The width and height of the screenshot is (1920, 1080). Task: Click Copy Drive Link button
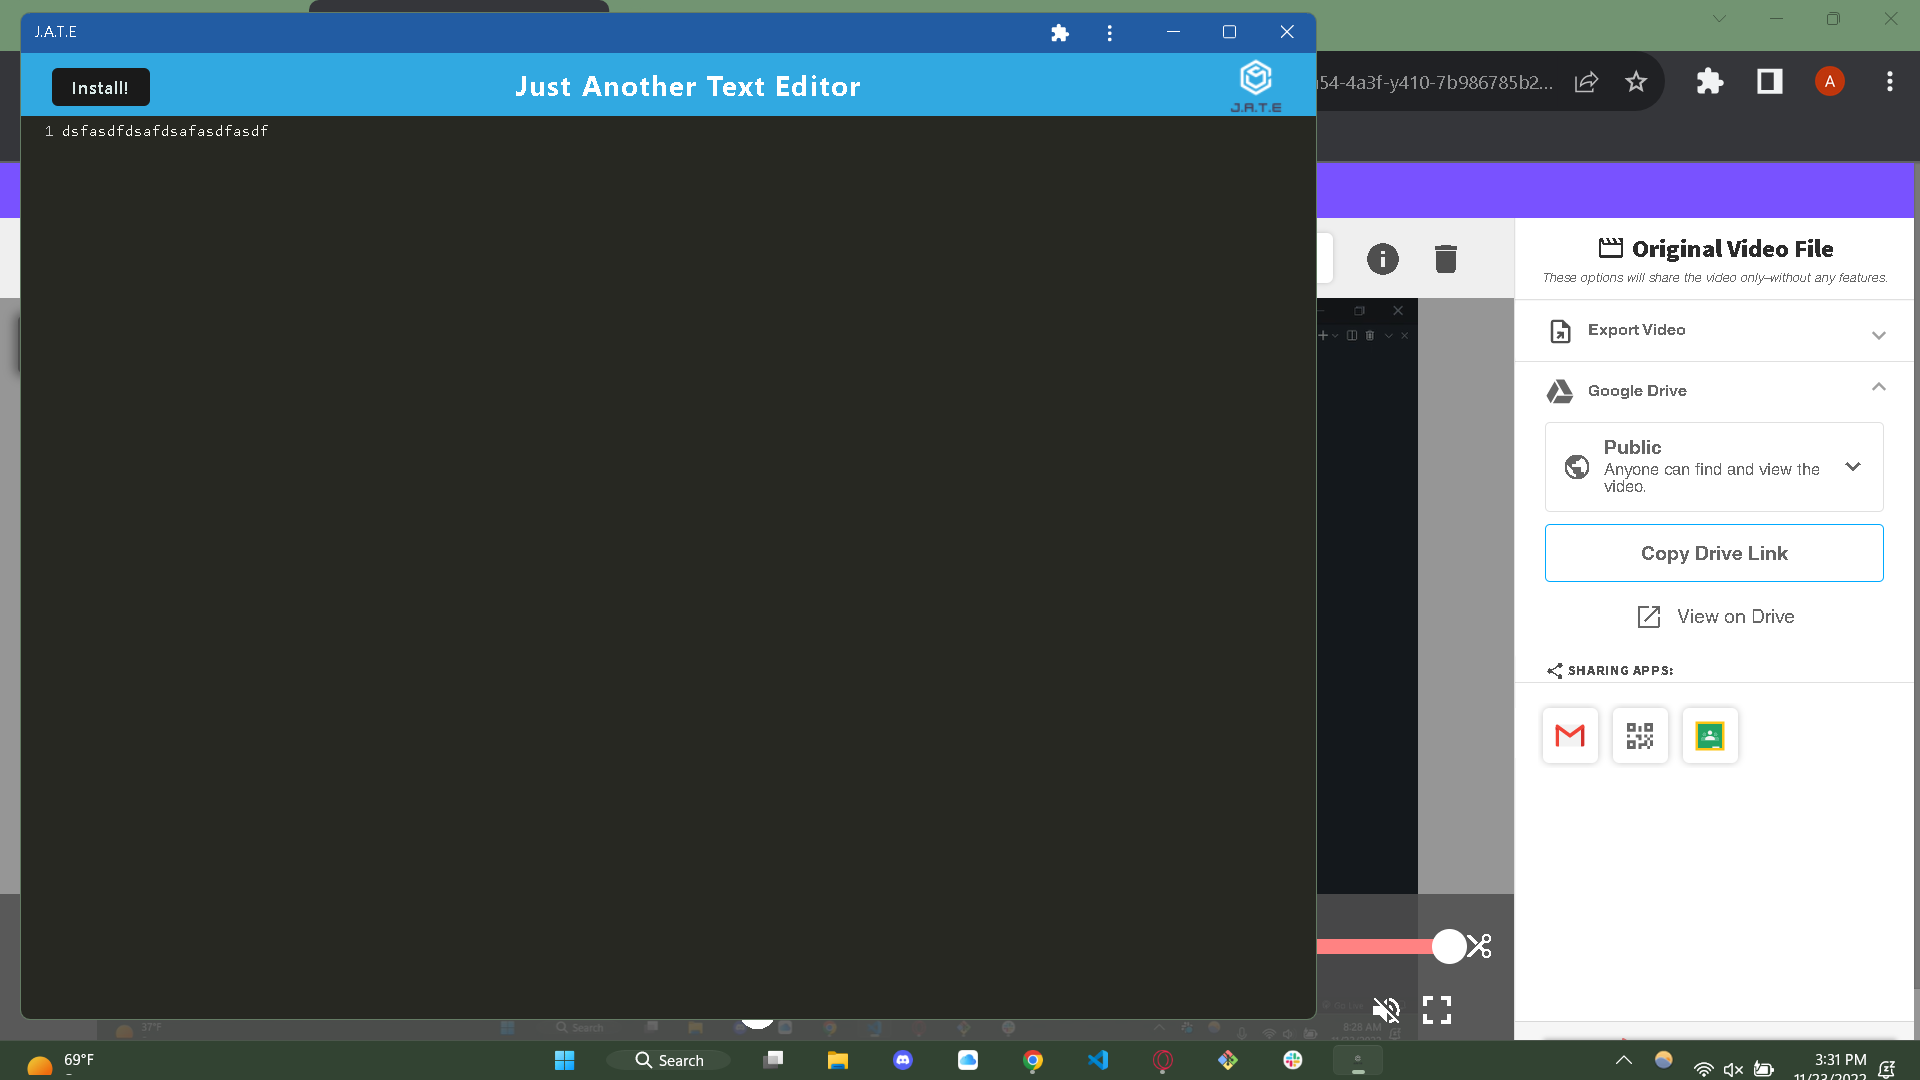(1714, 553)
